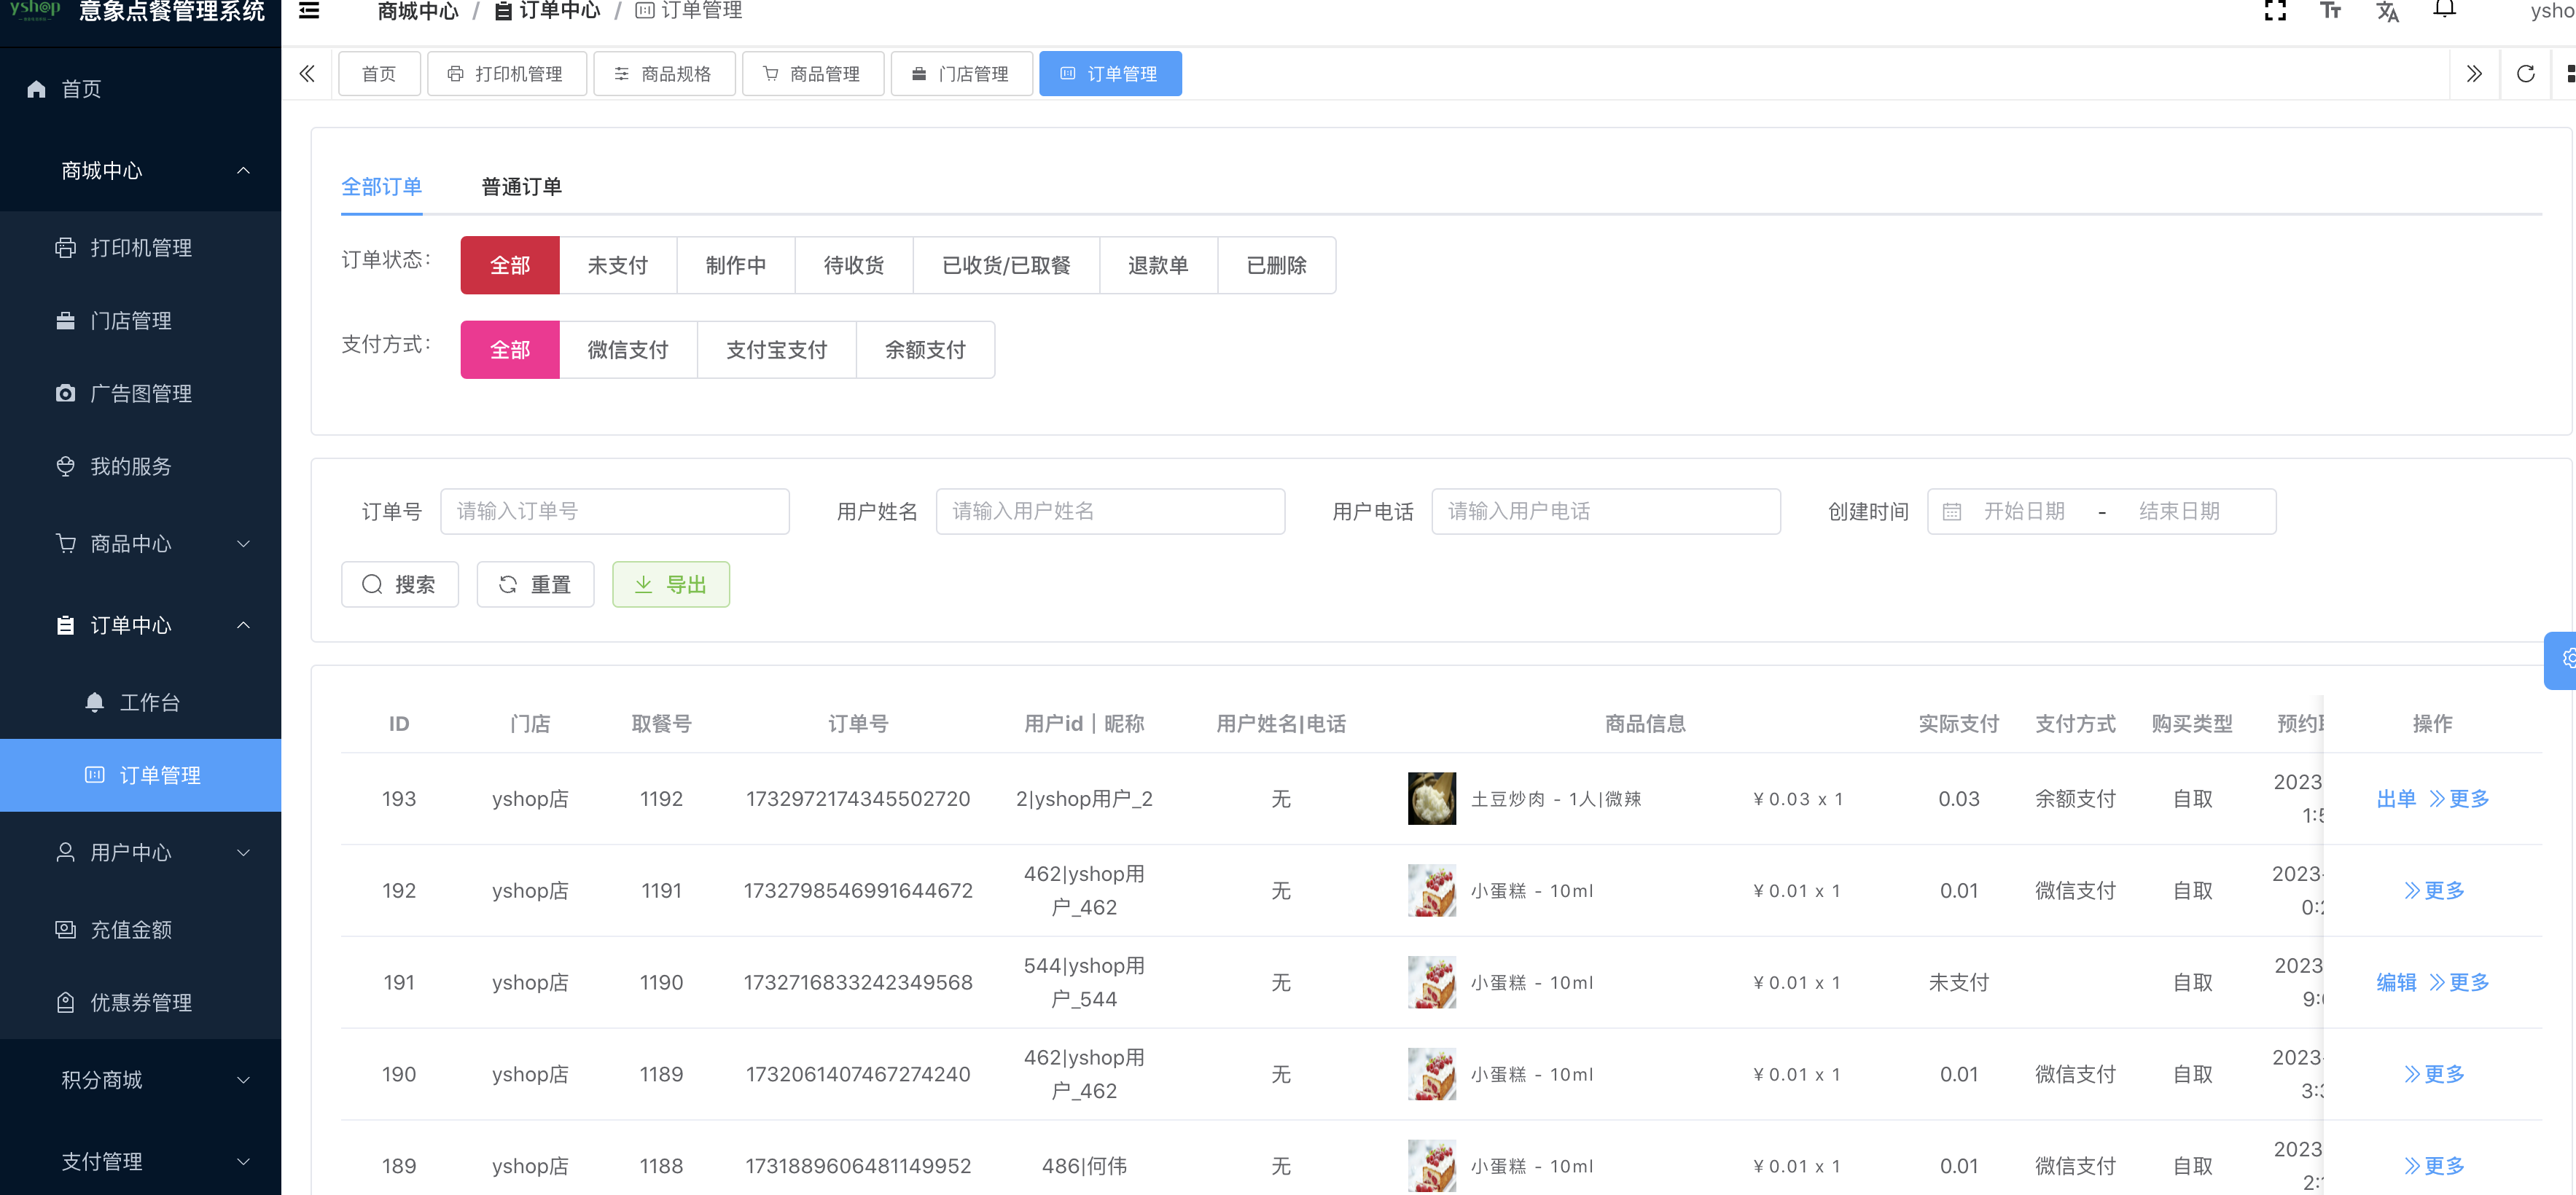
Task: Select 退款单 order status filter
Action: click(x=1157, y=266)
